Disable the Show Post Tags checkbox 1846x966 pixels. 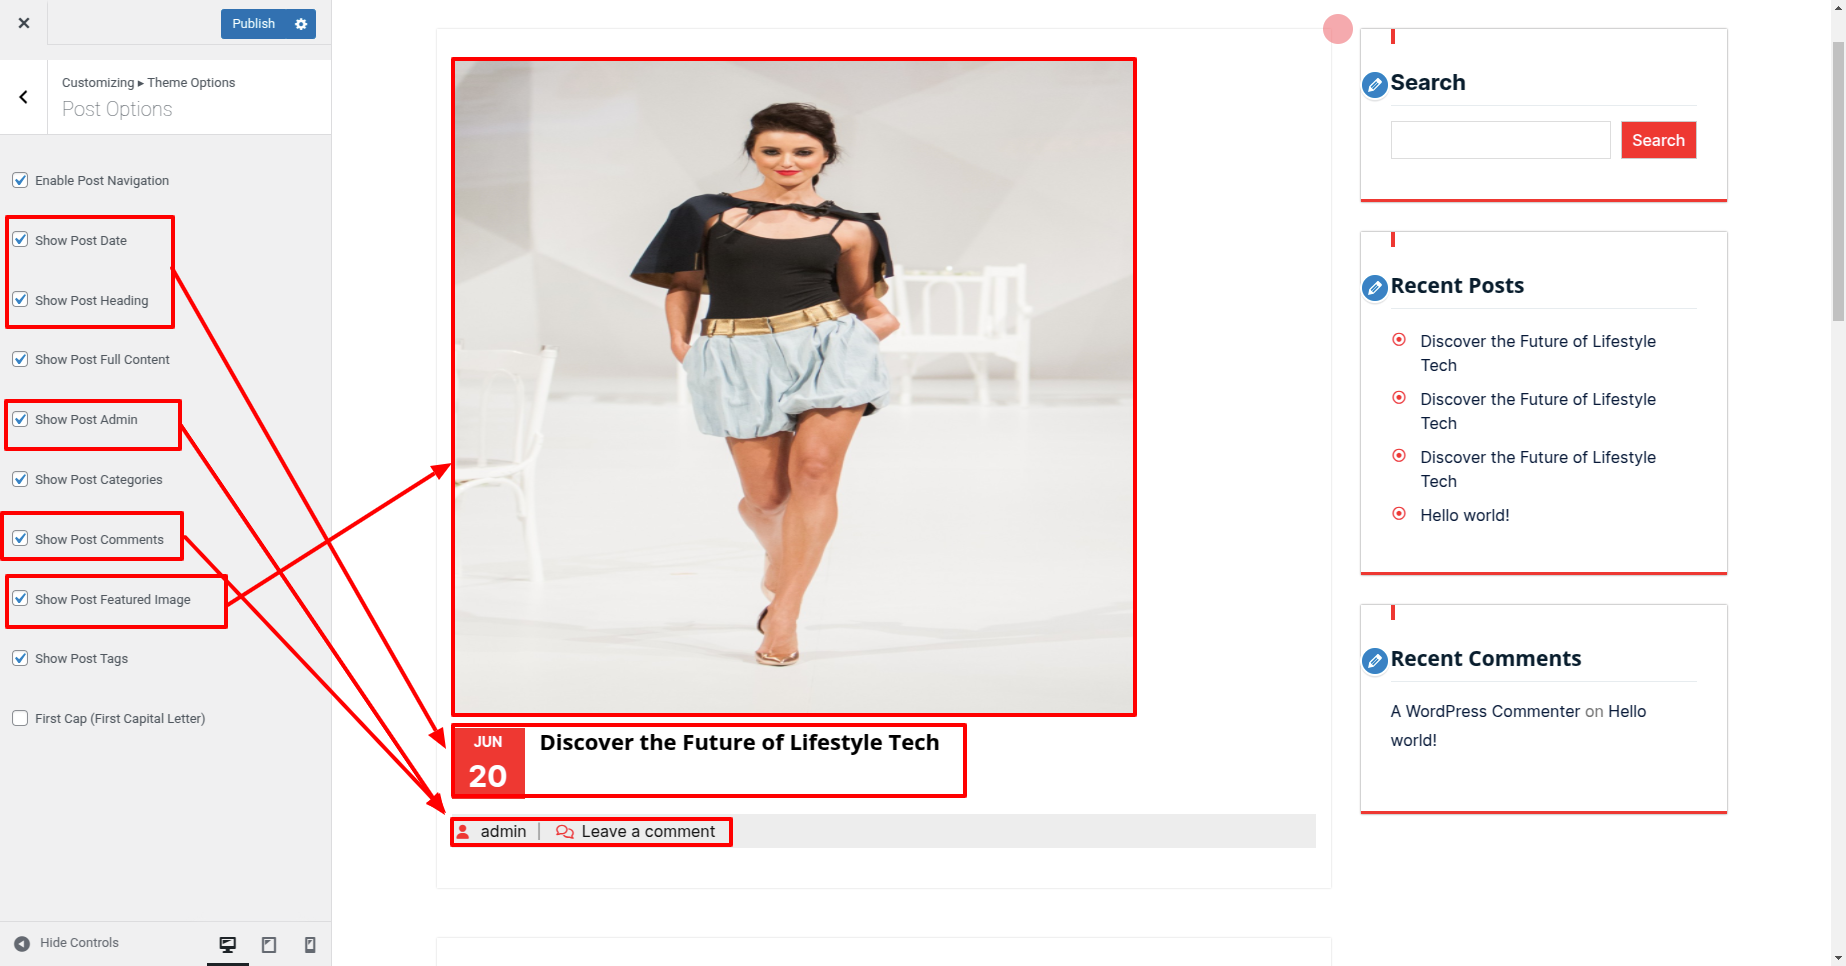20,658
